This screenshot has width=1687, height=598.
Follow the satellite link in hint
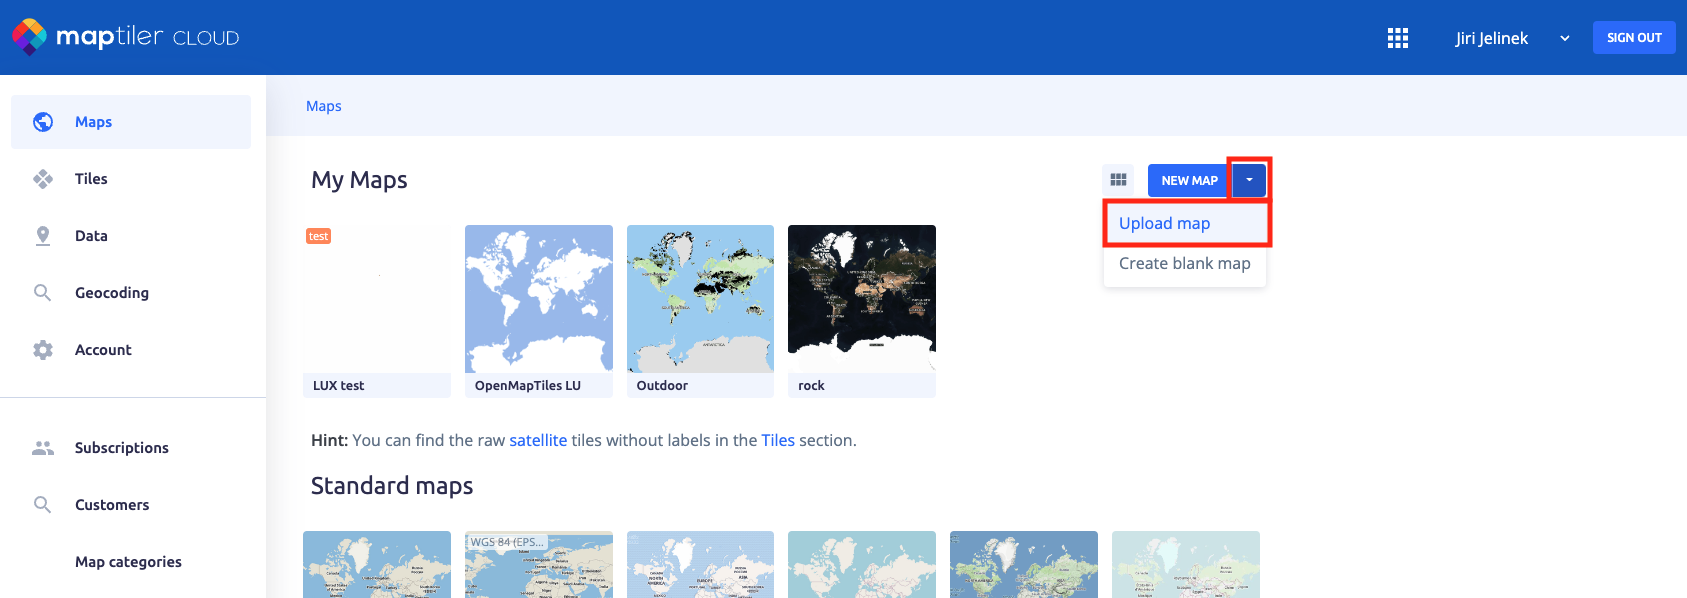538,440
